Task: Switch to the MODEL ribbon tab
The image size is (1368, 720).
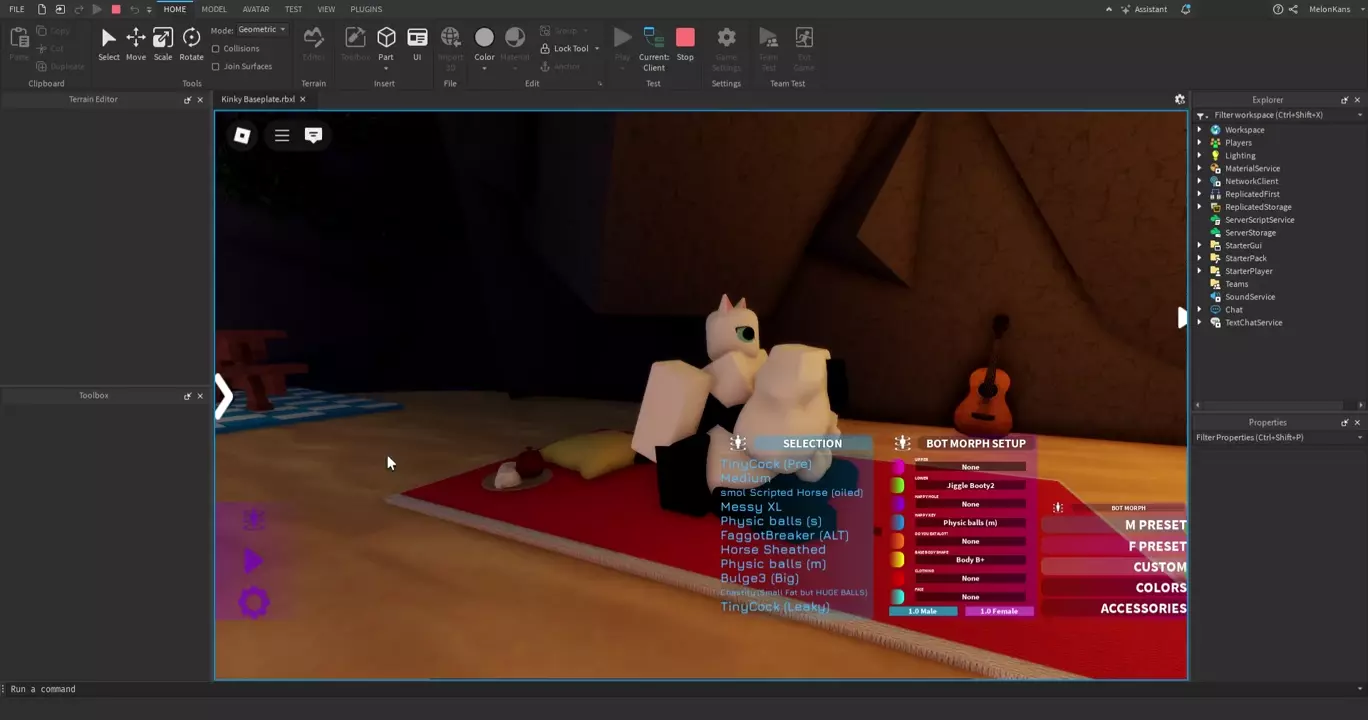Action: pos(214,9)
